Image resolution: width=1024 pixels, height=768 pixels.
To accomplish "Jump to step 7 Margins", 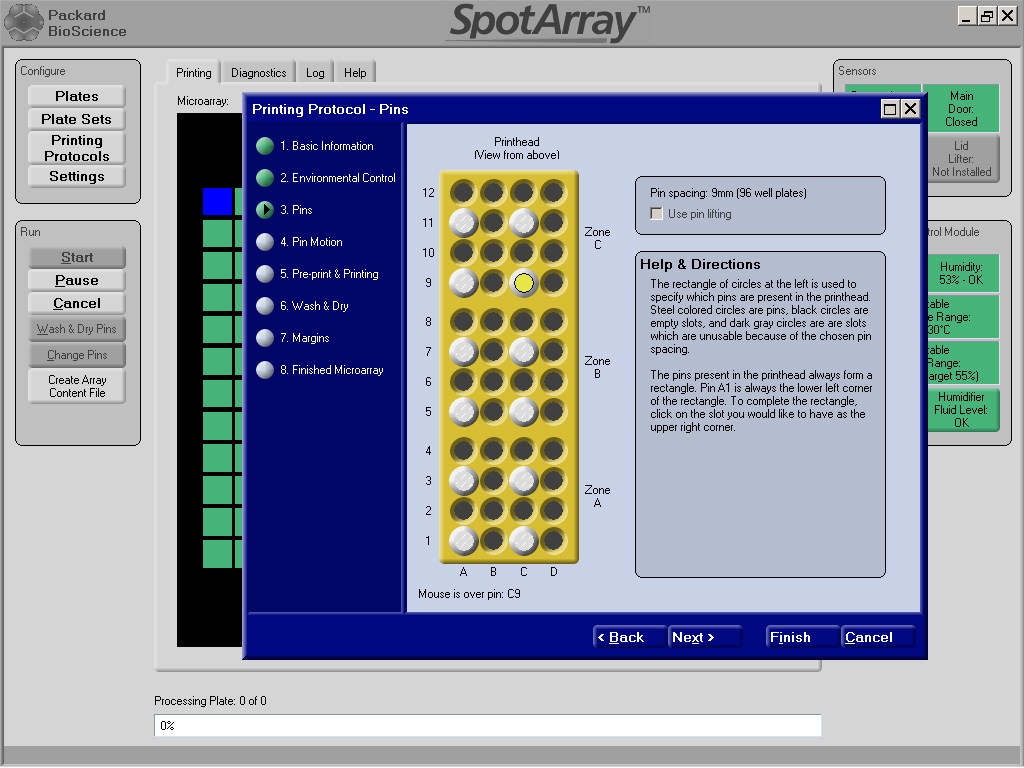I will 305,338.
